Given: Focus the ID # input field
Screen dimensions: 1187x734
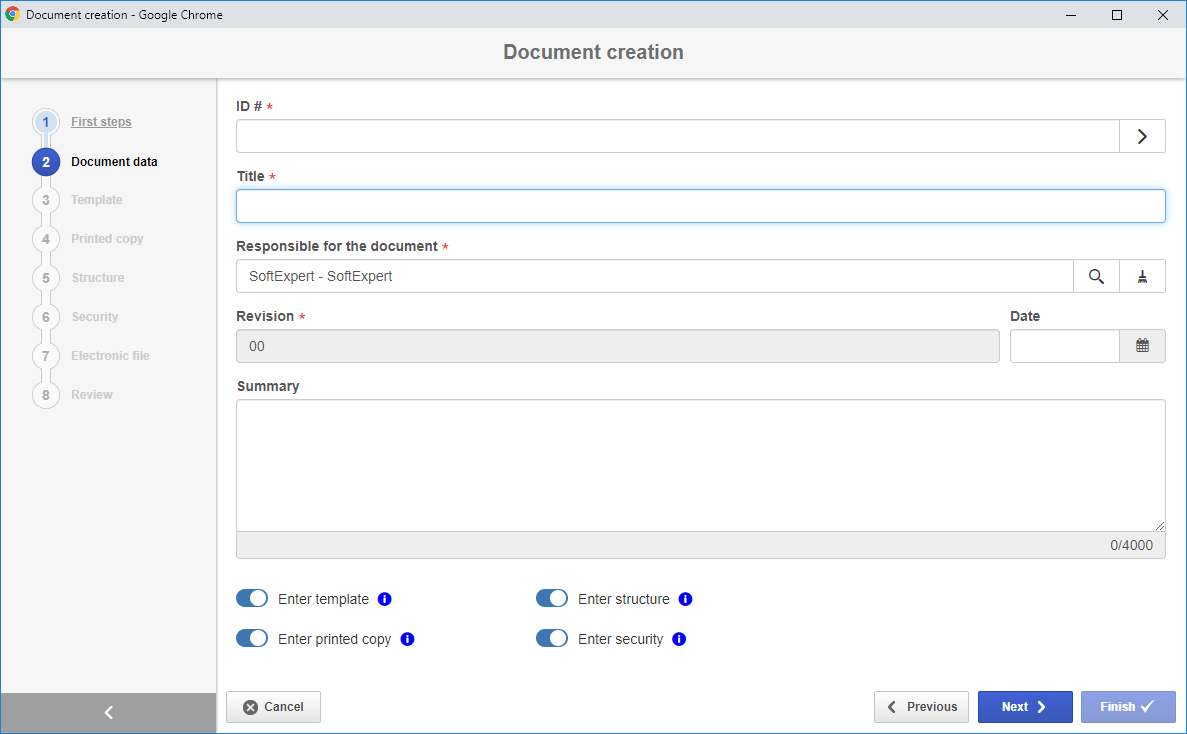Looking at the screenshot, I should point(678,136).
